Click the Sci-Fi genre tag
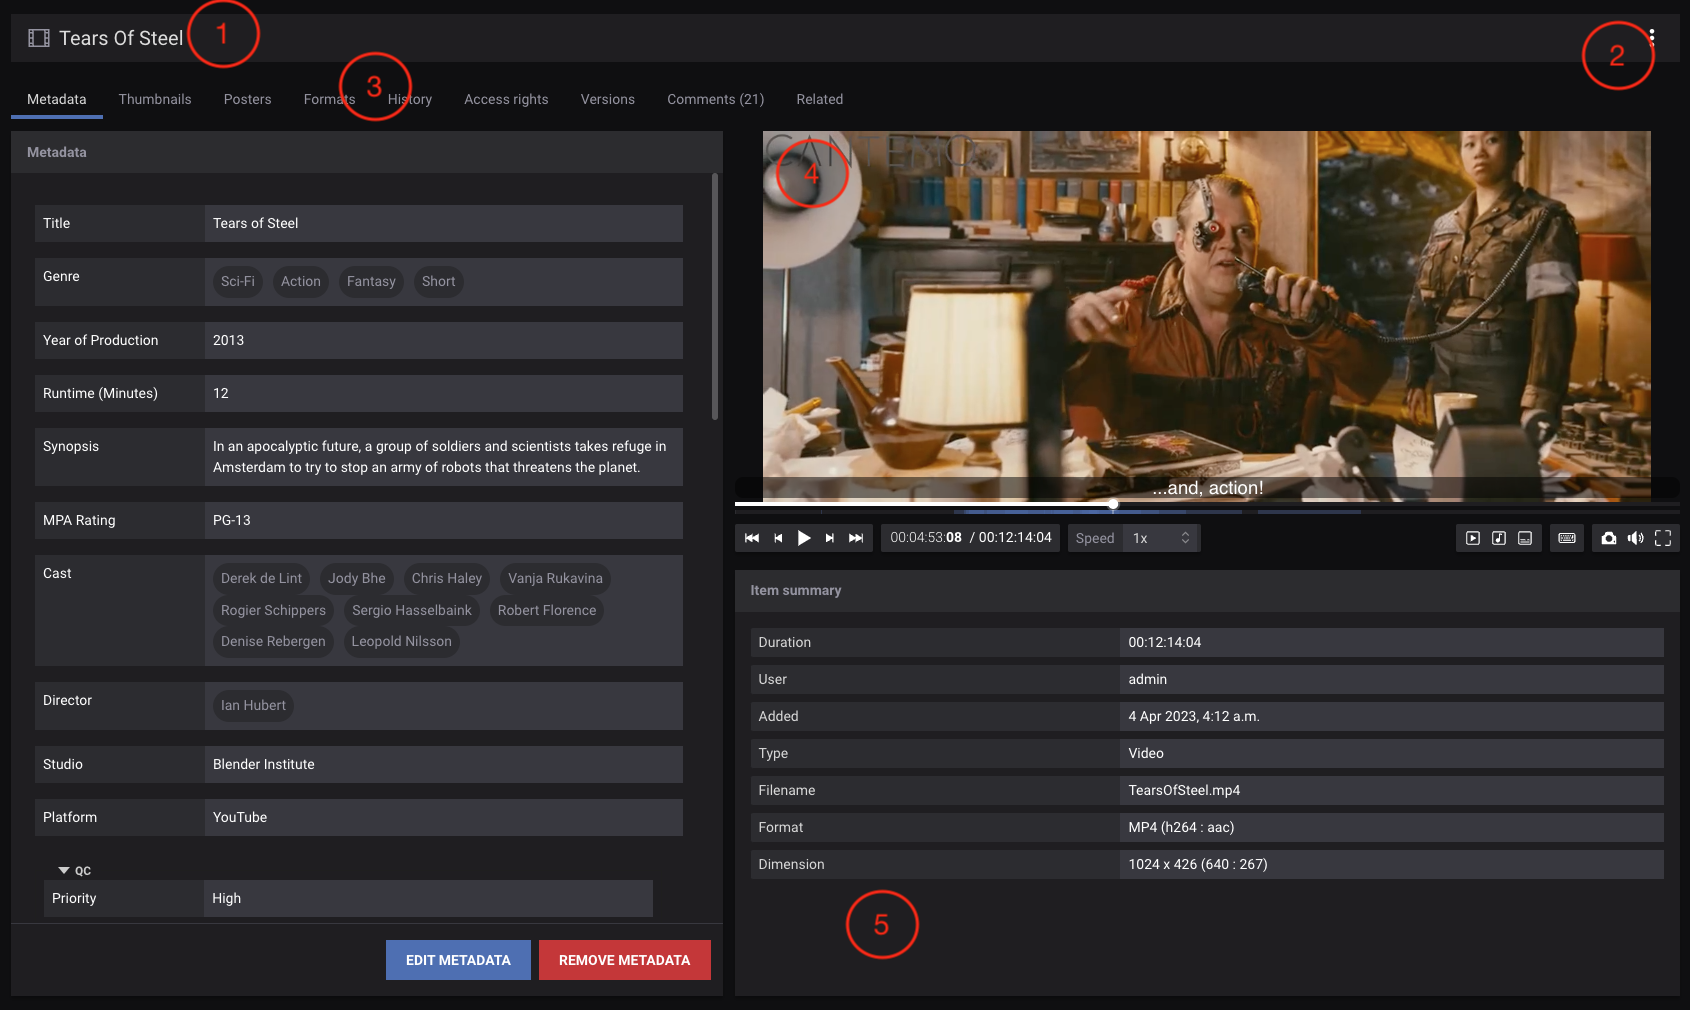This screenshot has height=1010, width=1690. [x=238, y=282]
